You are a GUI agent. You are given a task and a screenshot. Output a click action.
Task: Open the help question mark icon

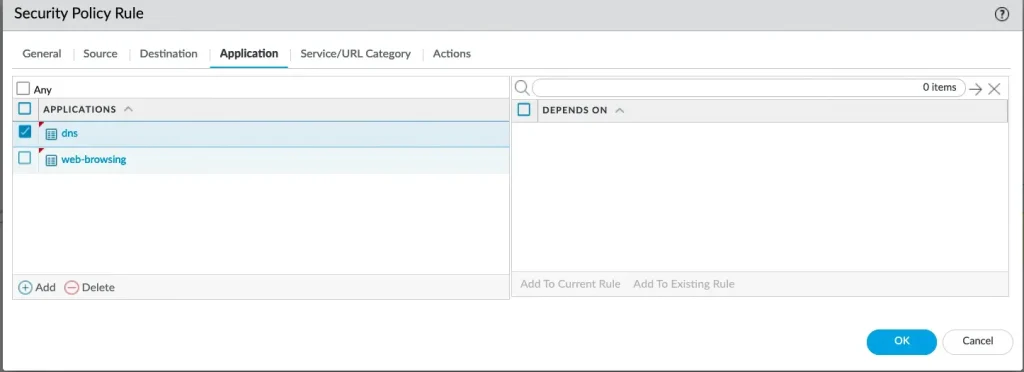point(1002,14)
